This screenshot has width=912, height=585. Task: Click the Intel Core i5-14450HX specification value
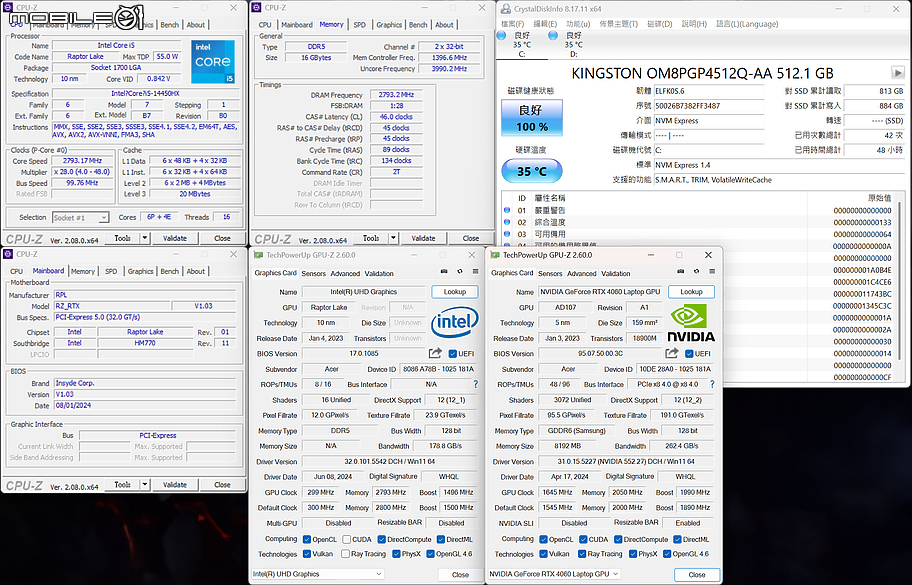tap(145, 94)
